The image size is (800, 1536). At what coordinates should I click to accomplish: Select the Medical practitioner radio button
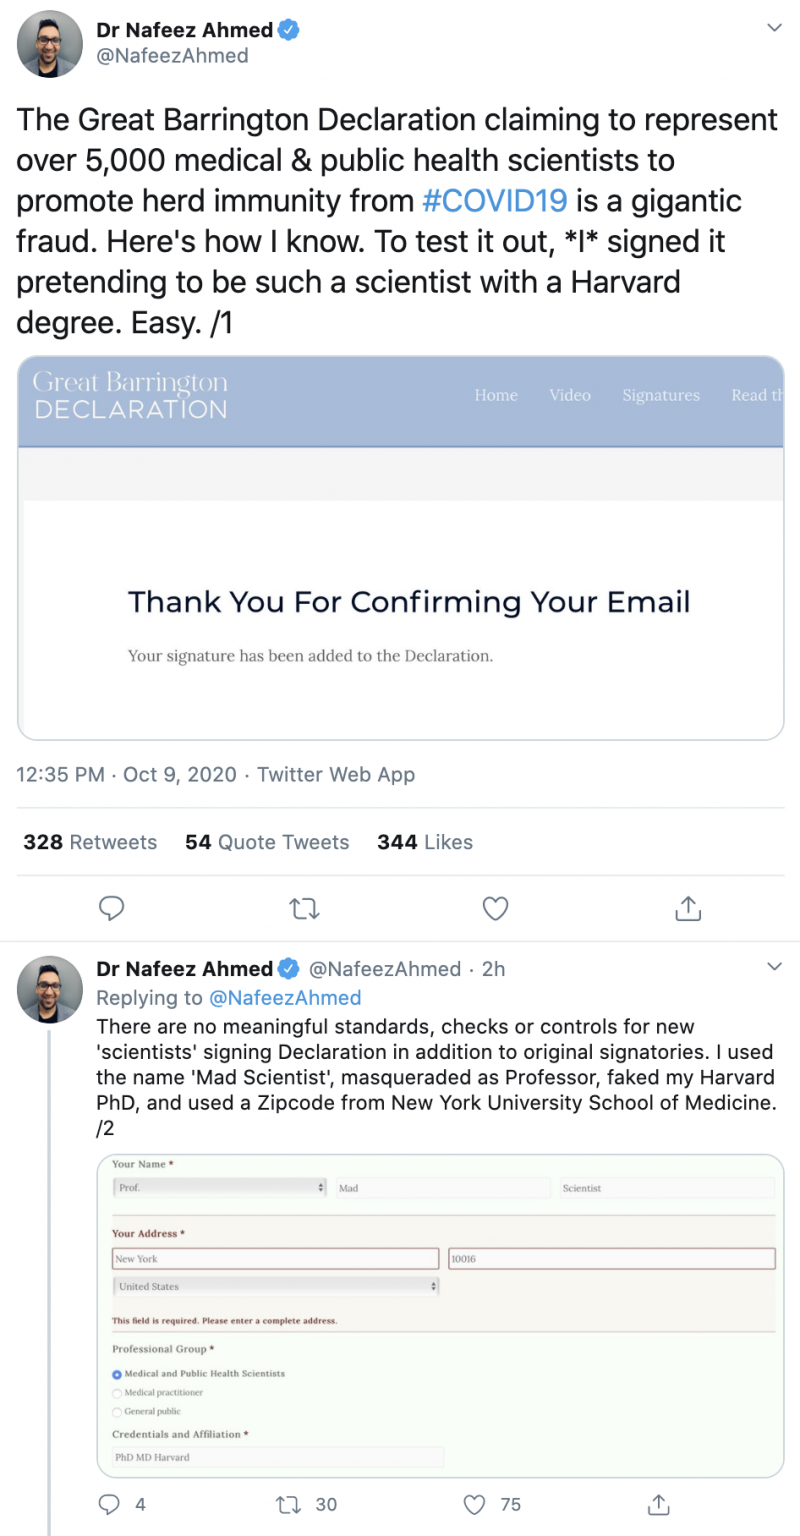click(118, 1393)
